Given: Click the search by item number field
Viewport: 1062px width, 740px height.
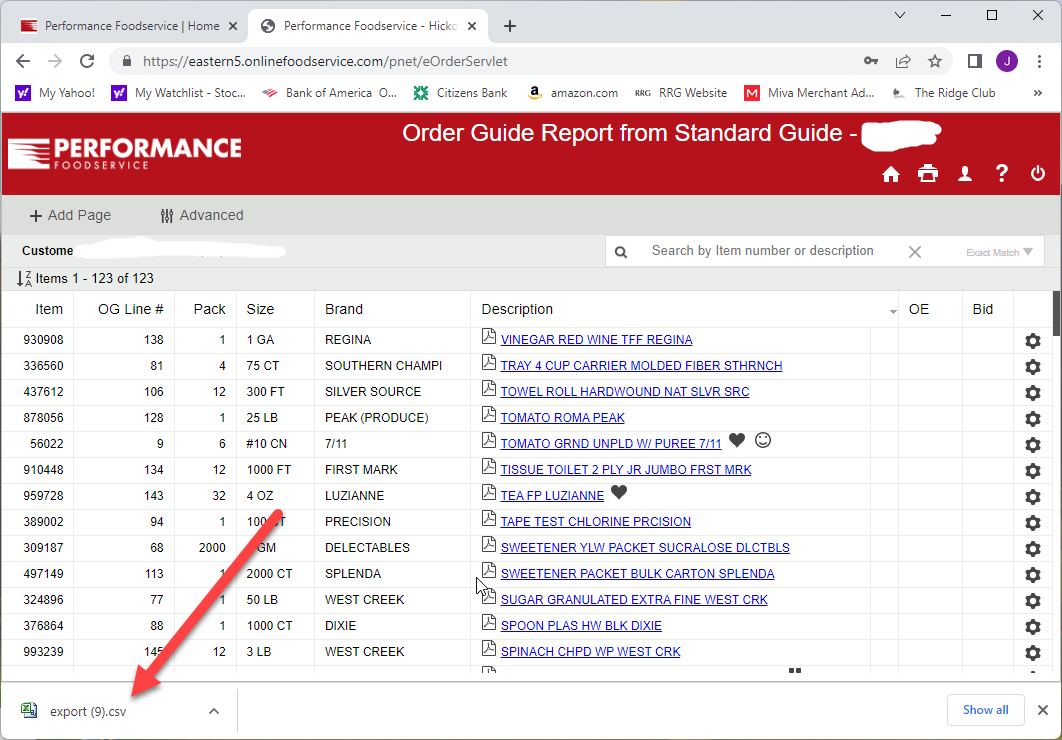Looking at the screenshot, I should pos(763,251).
